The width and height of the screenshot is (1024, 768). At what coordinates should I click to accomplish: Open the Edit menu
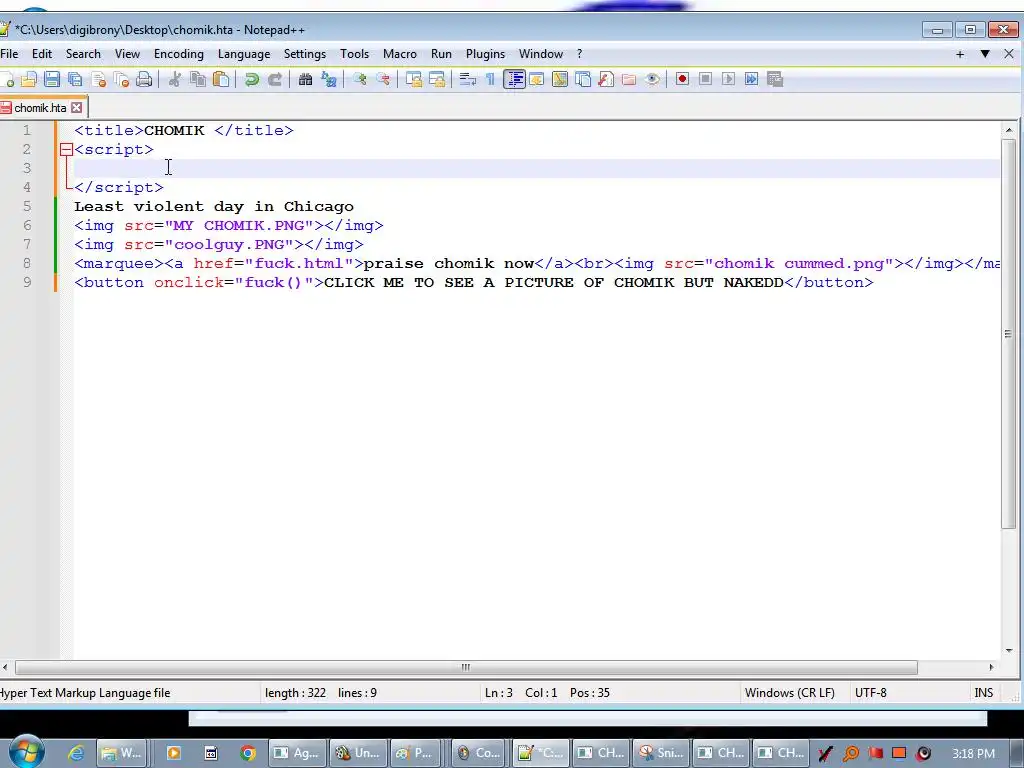coord(42,54)
